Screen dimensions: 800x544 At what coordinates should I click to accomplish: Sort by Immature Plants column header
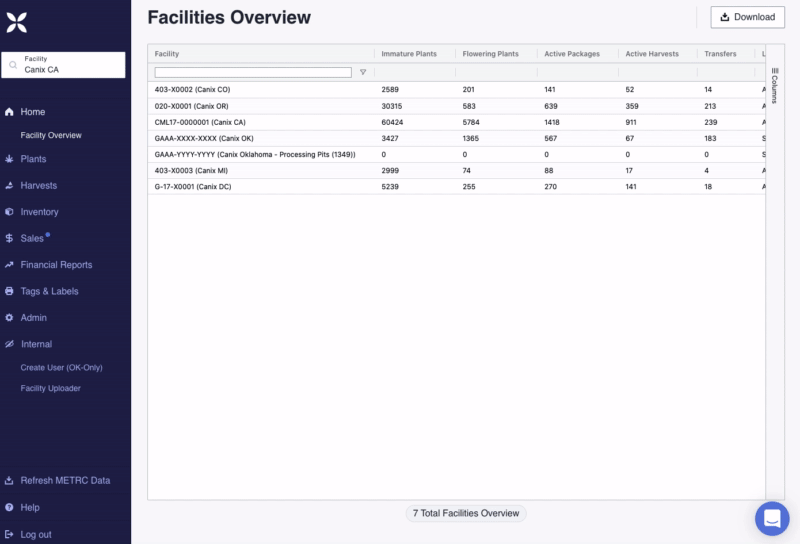point(409,54)
